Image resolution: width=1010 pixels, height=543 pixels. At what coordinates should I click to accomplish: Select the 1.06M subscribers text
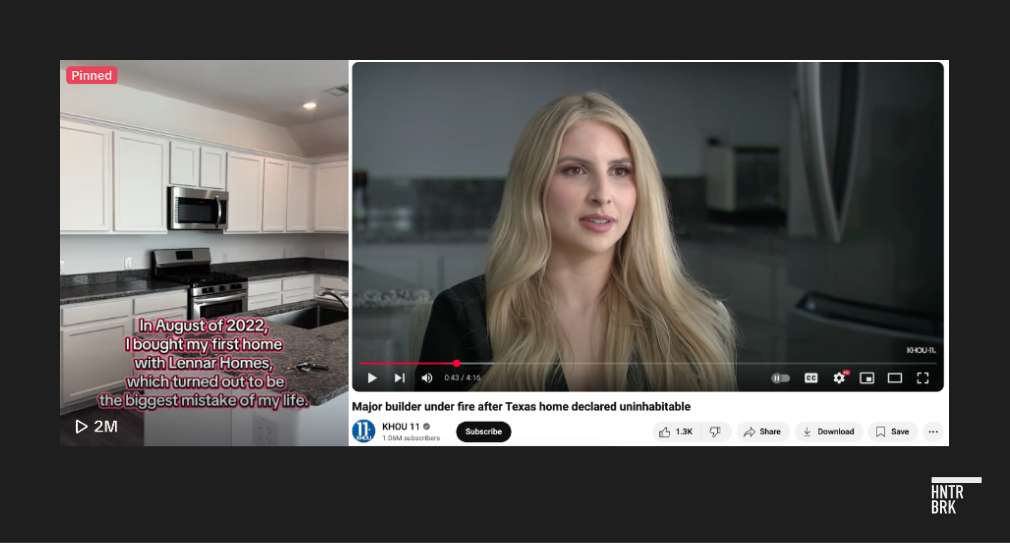pyautogui.click(x=411, y=438)
